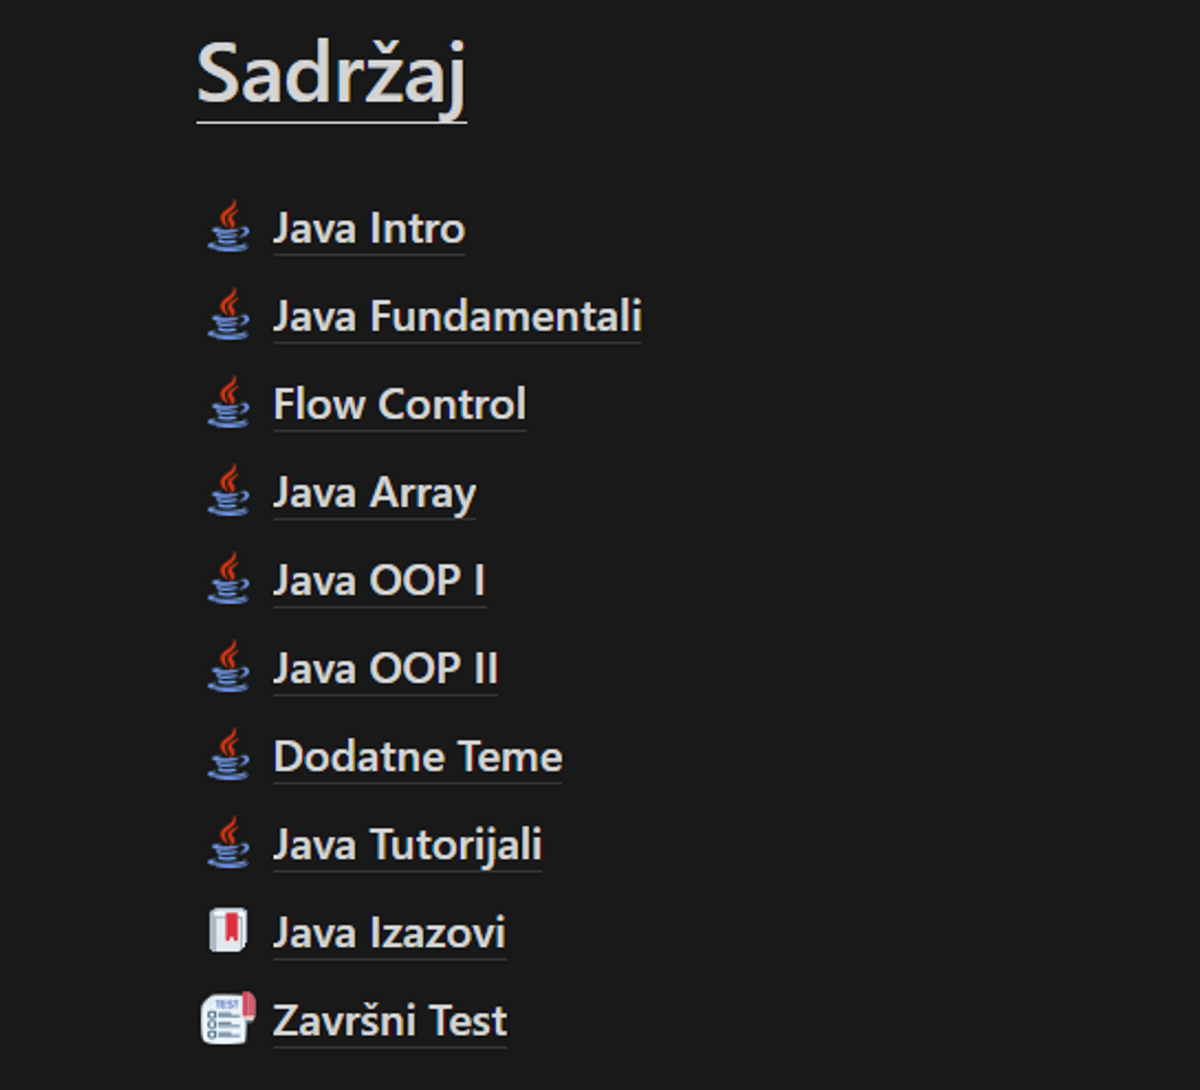Click the Java icon beside Dodatne Teme
The height and width of the screenshot is (1090, 1200).
coord(229,756)
